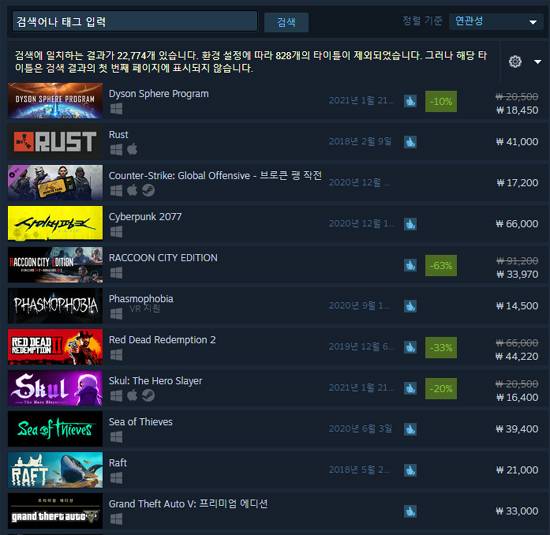Image resolution: width=550 pixels, height=535 pixels.
Task: Open the Dyson Sphere Program title link
Action: click(x=159, y=94)
